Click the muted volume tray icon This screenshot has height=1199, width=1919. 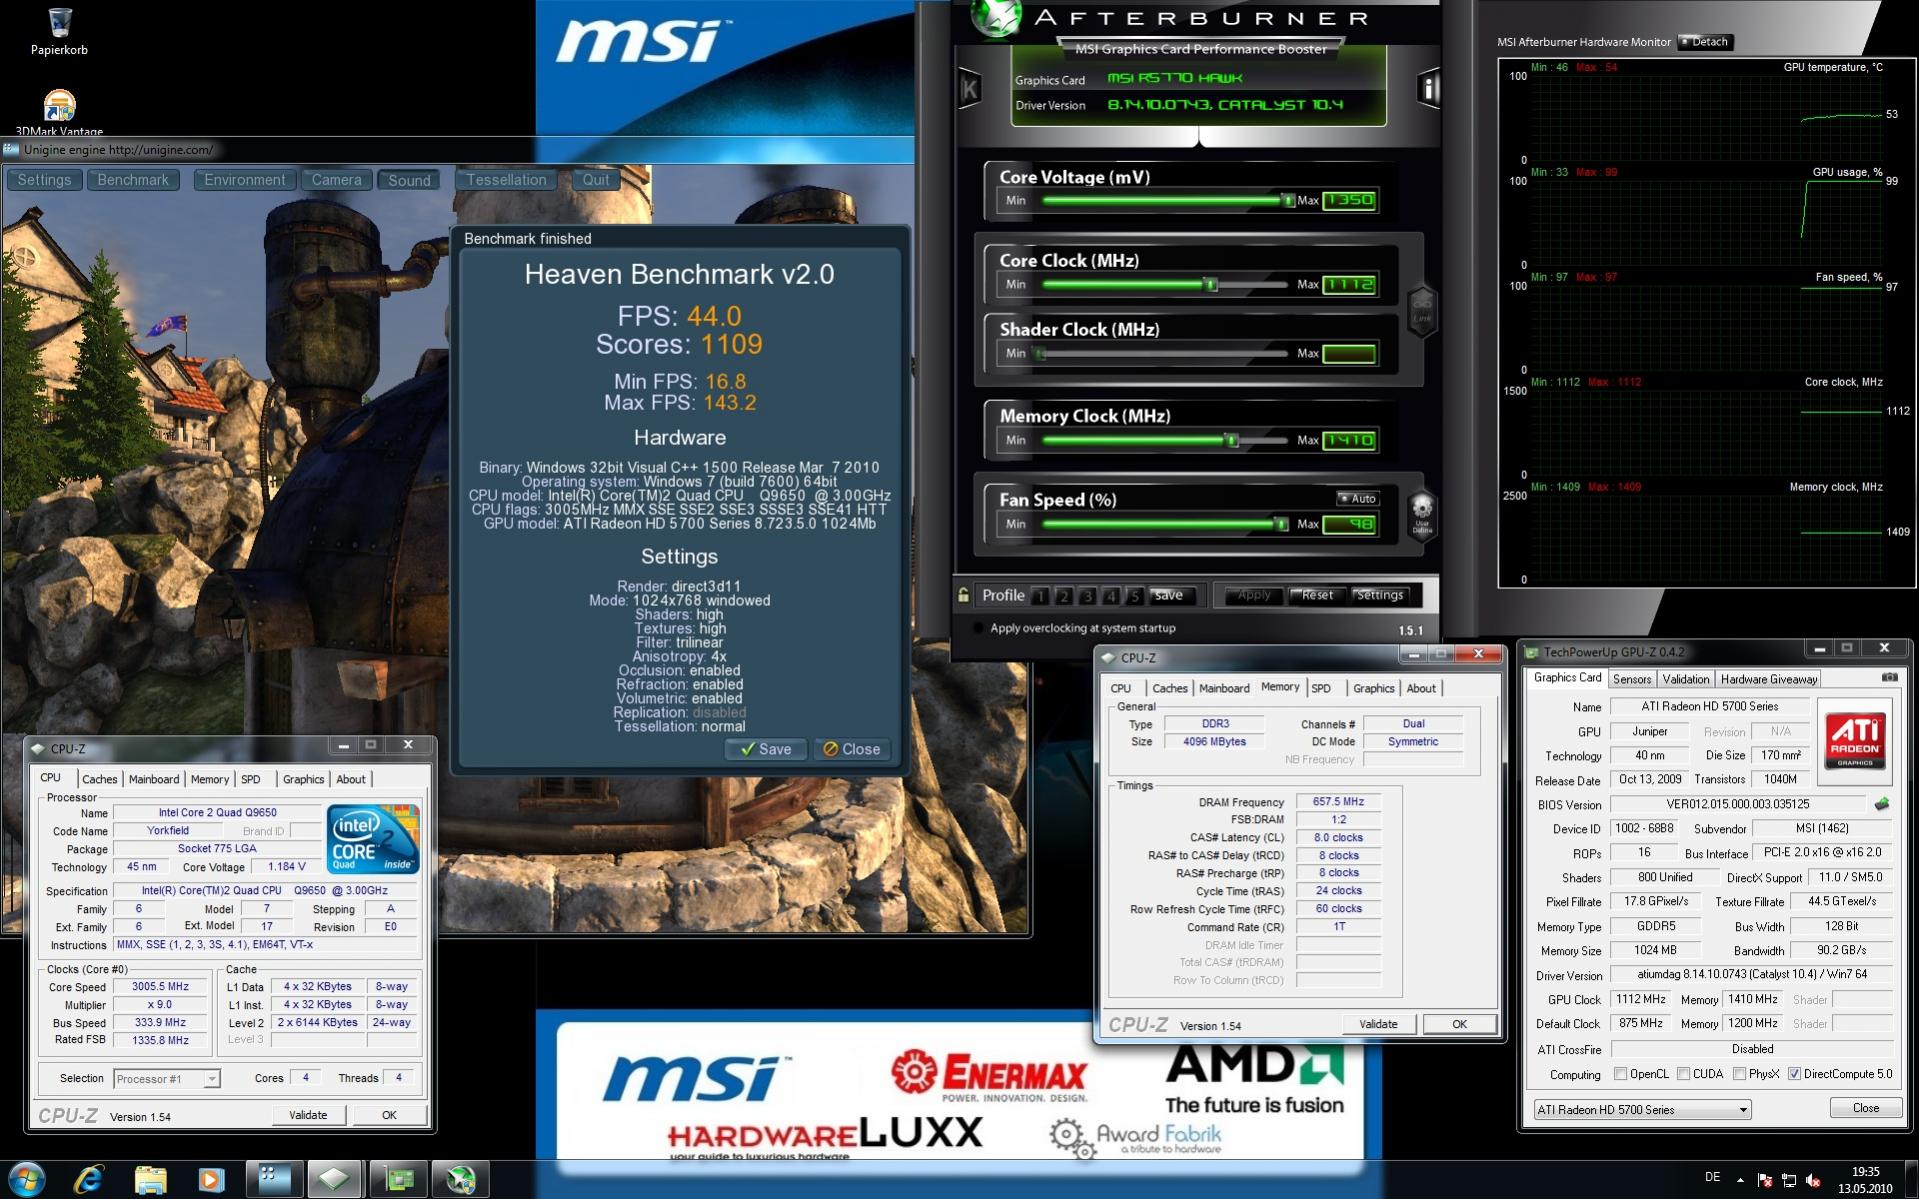1813,1181
